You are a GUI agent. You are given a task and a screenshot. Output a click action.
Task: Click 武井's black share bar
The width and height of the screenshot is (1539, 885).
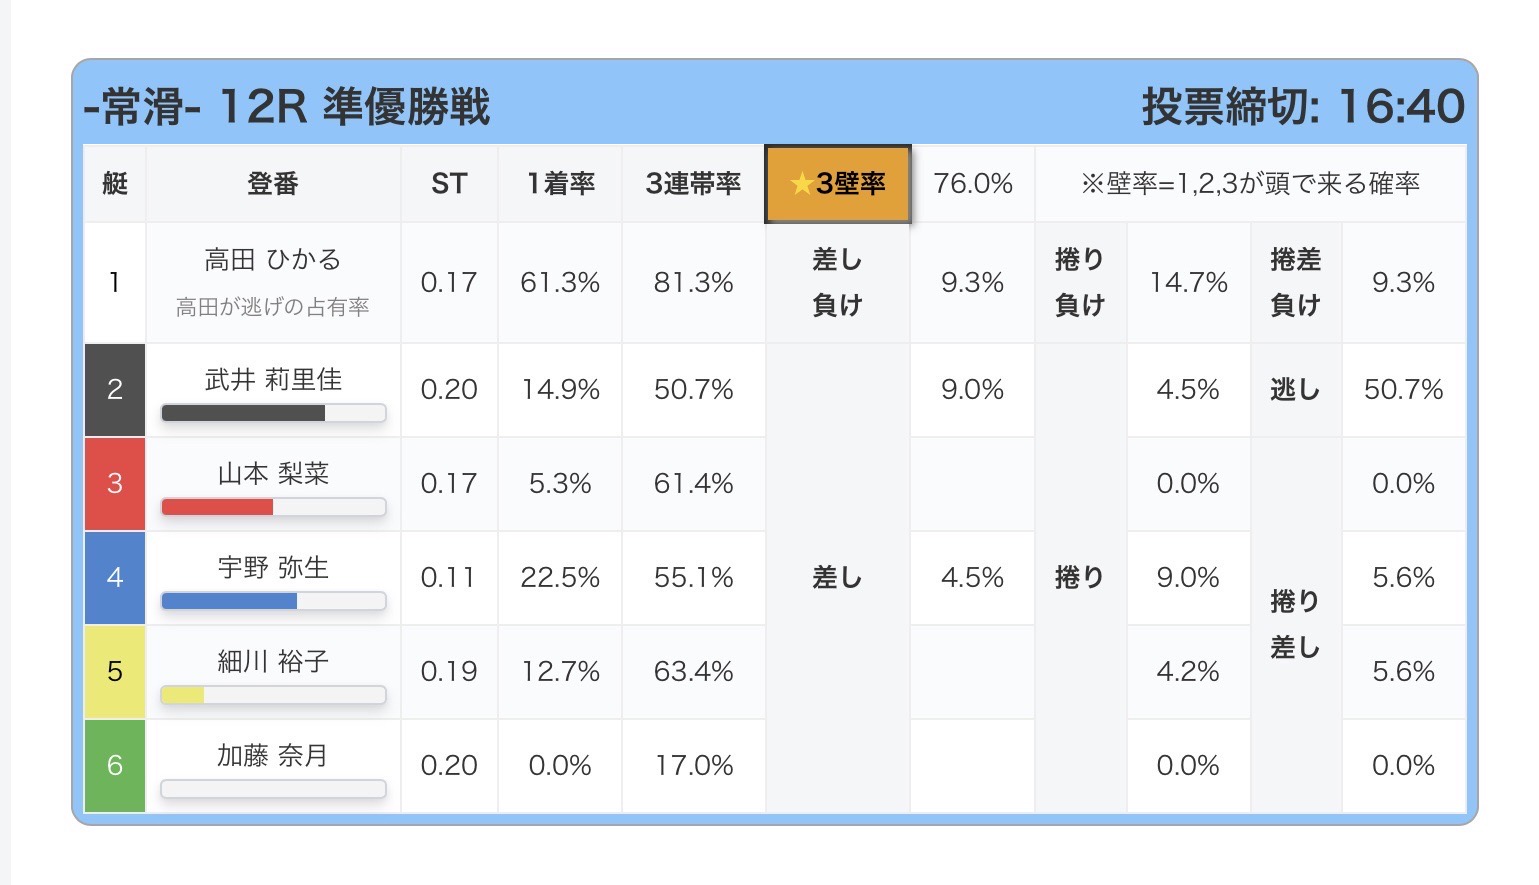[273, 413]
